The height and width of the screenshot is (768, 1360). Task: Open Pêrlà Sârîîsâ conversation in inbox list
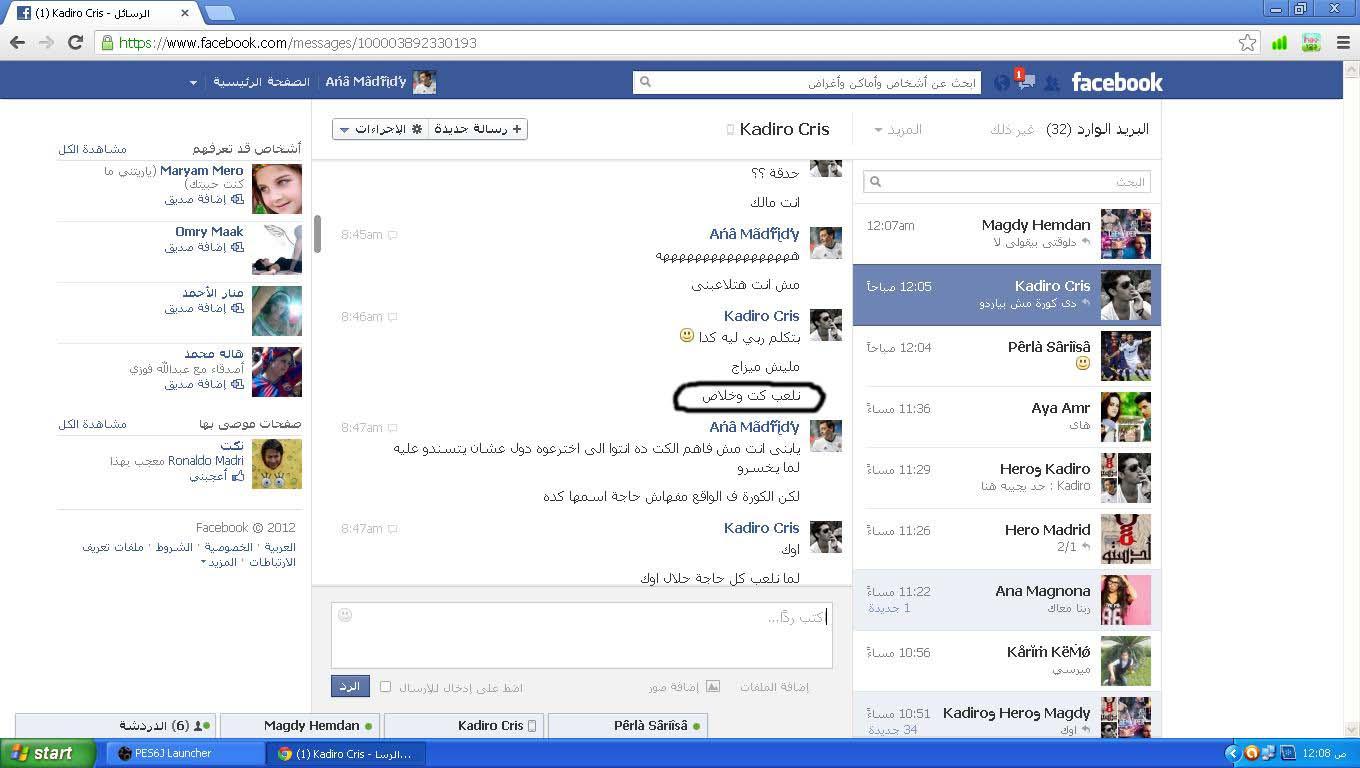(x=1007, y=356)
